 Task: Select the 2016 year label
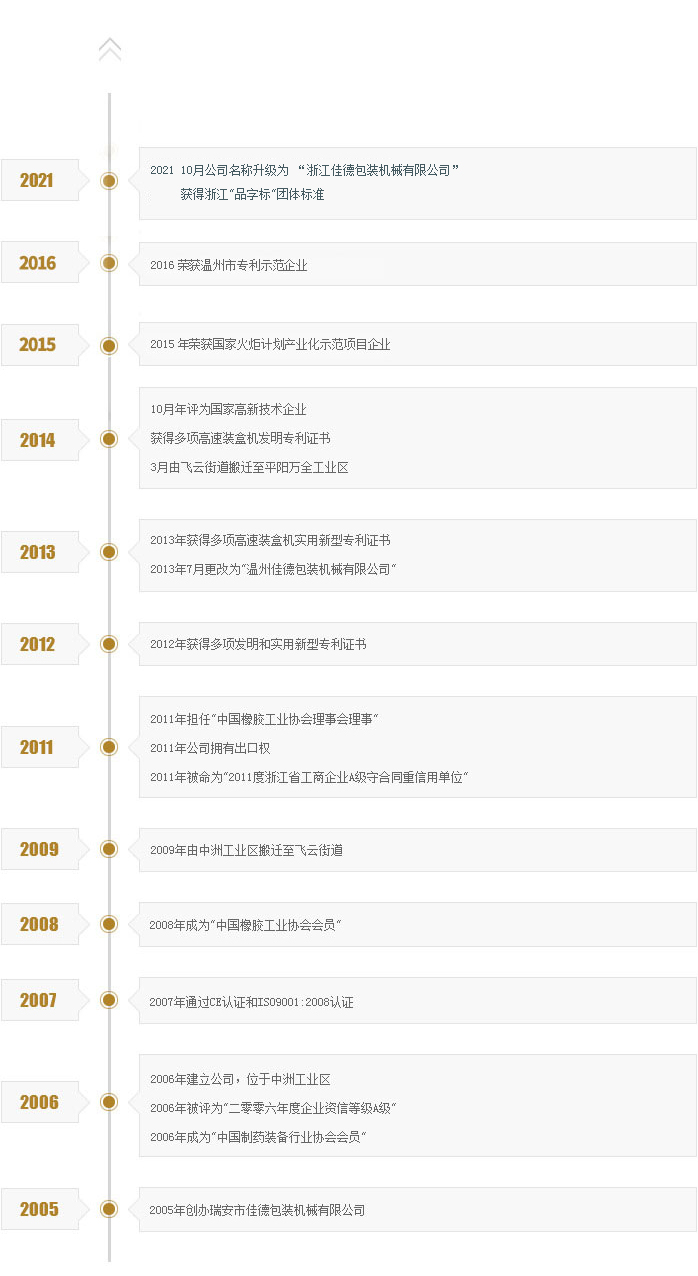[x=37, y=263]
